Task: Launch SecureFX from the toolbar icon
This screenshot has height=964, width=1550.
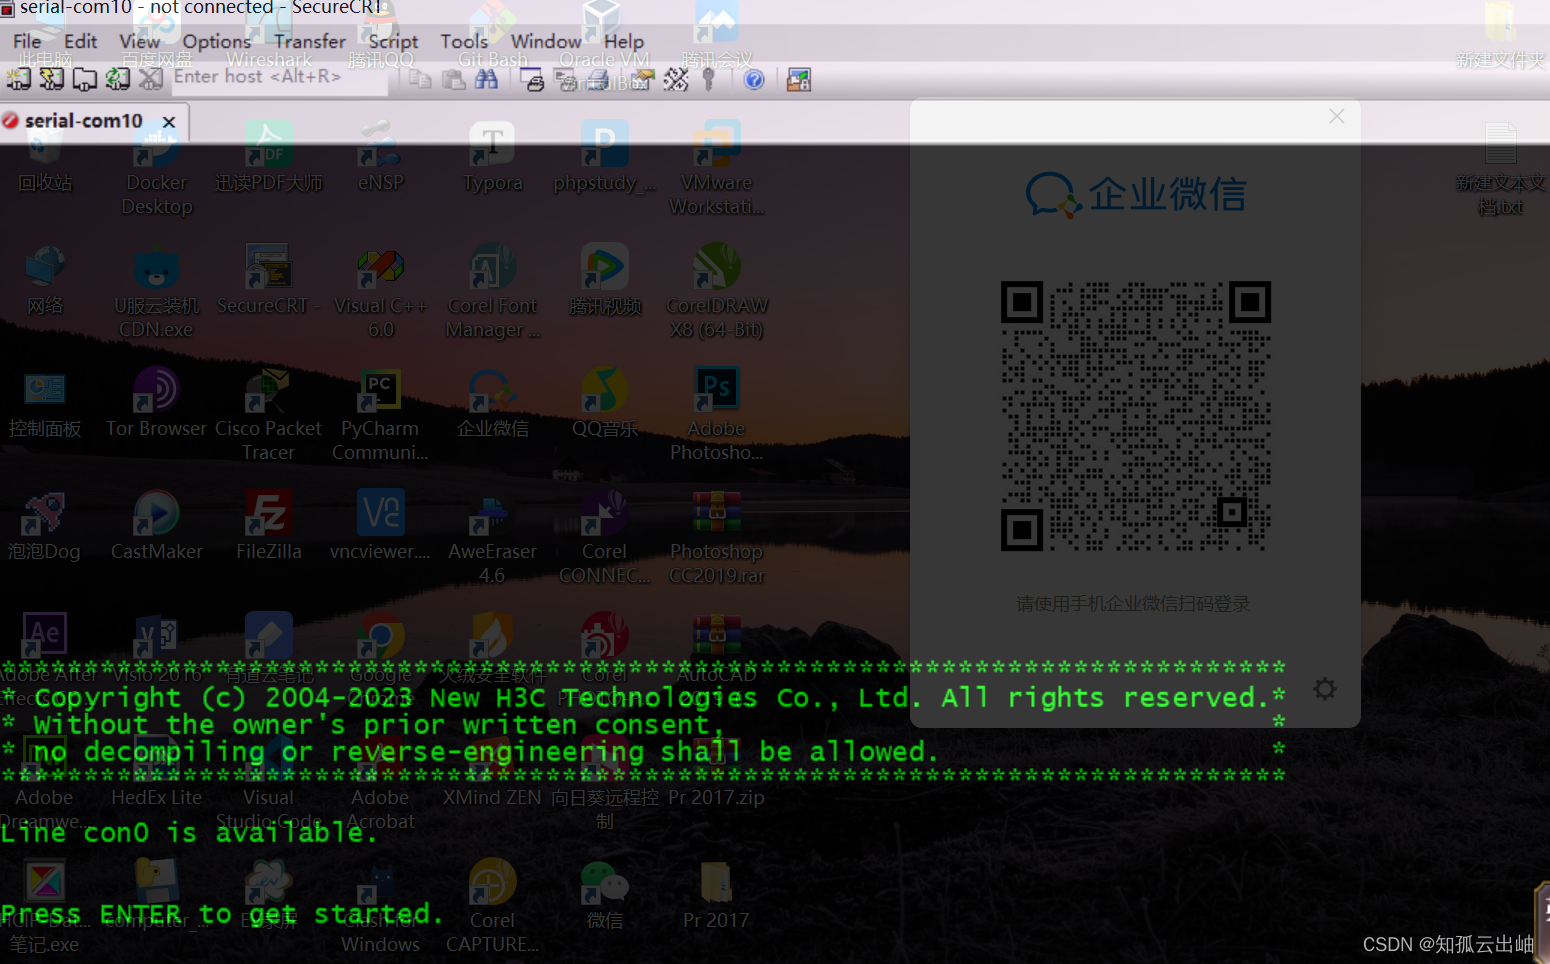Action: pyautogui.click(x=798, y=79)
